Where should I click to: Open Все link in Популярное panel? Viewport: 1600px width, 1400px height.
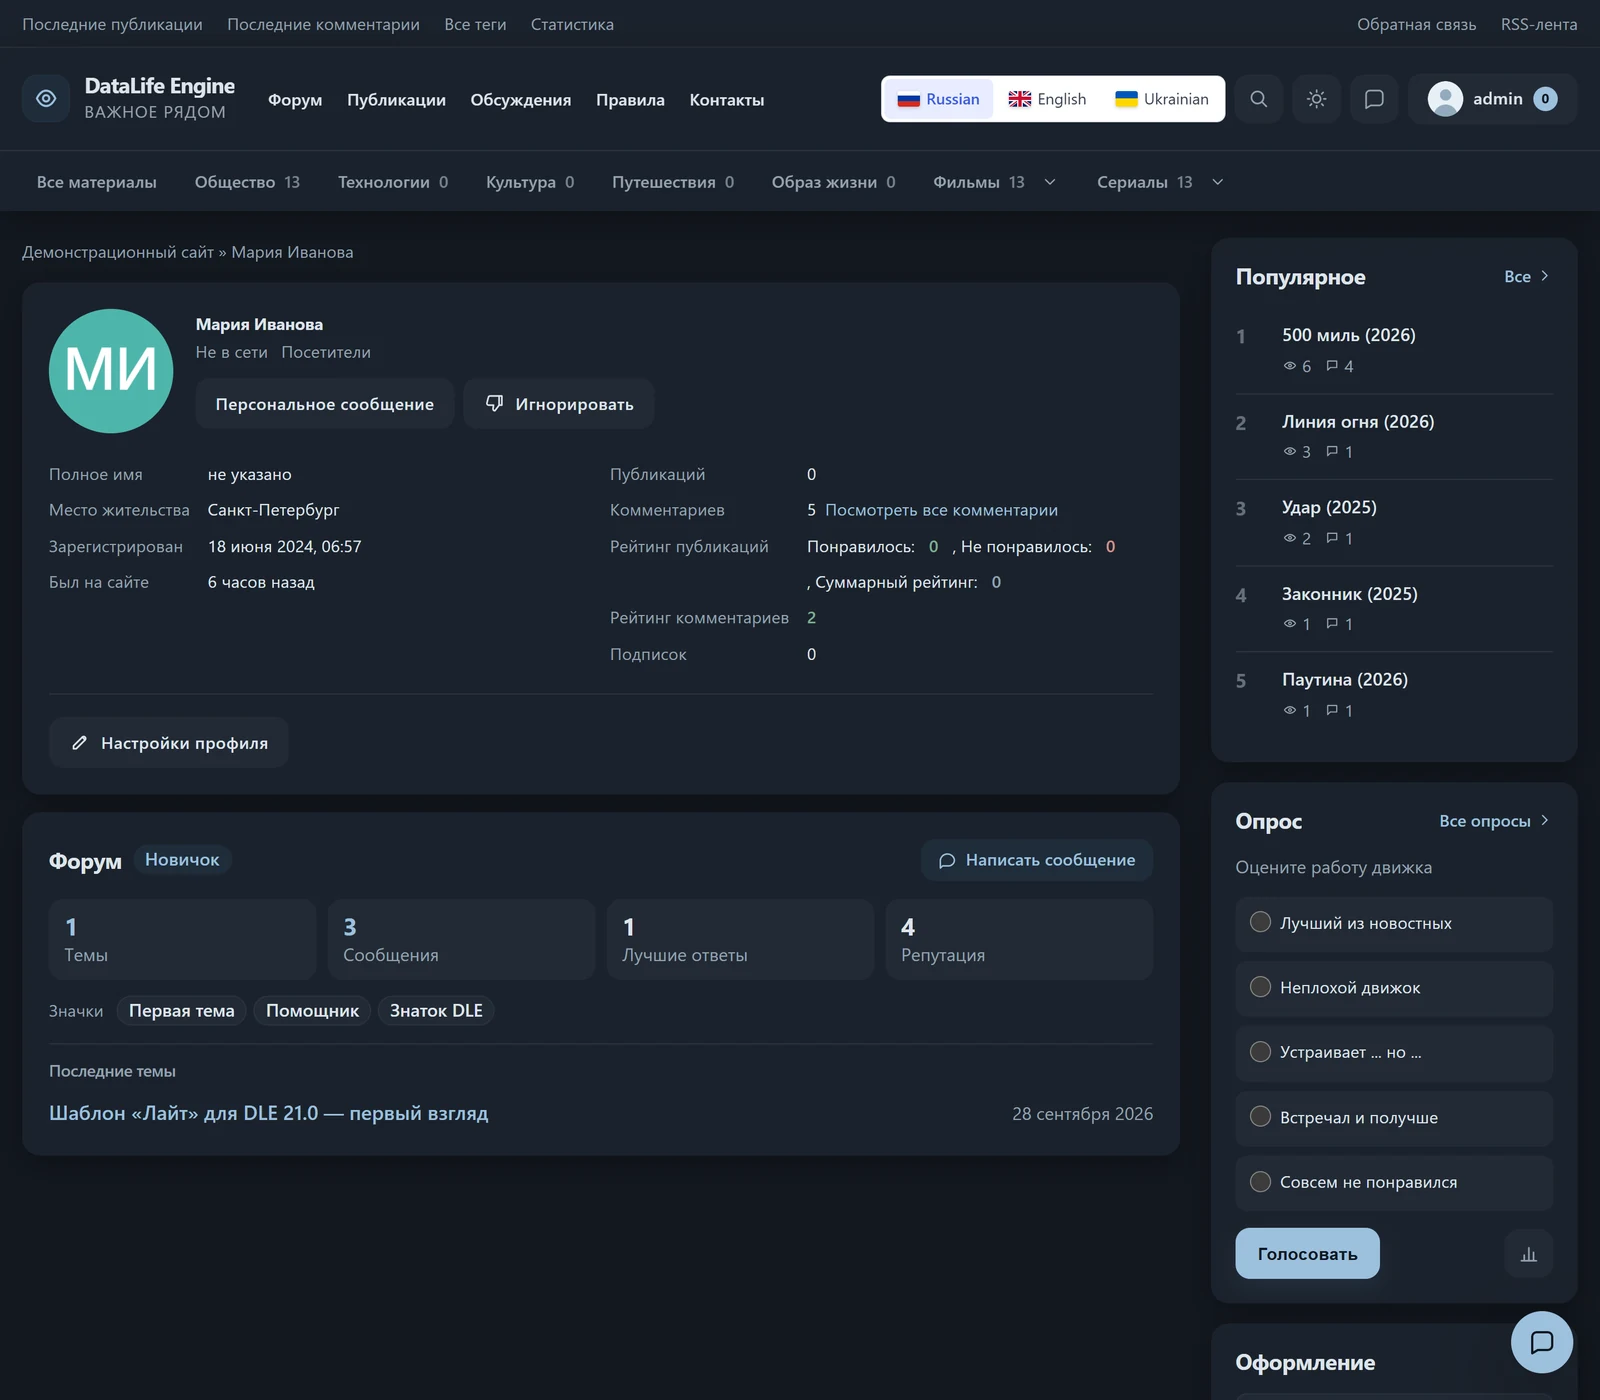pyautogui.click(x=1527, y=277)
